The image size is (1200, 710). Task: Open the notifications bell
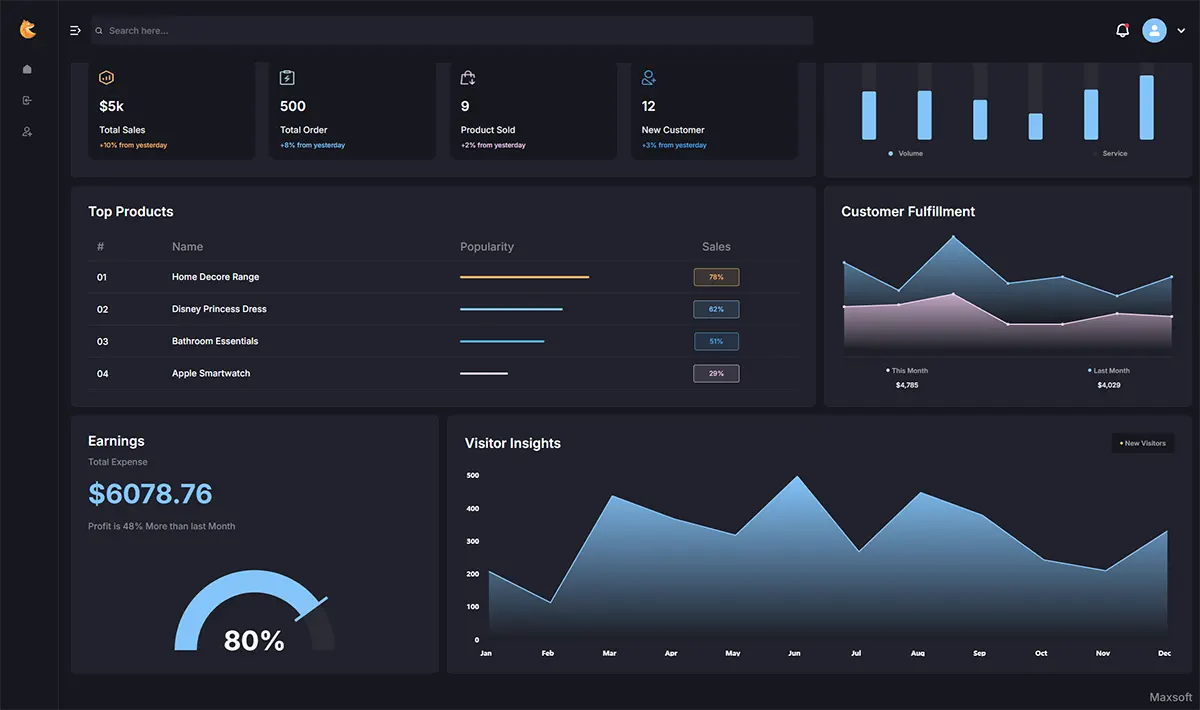tap(1123, 30)
